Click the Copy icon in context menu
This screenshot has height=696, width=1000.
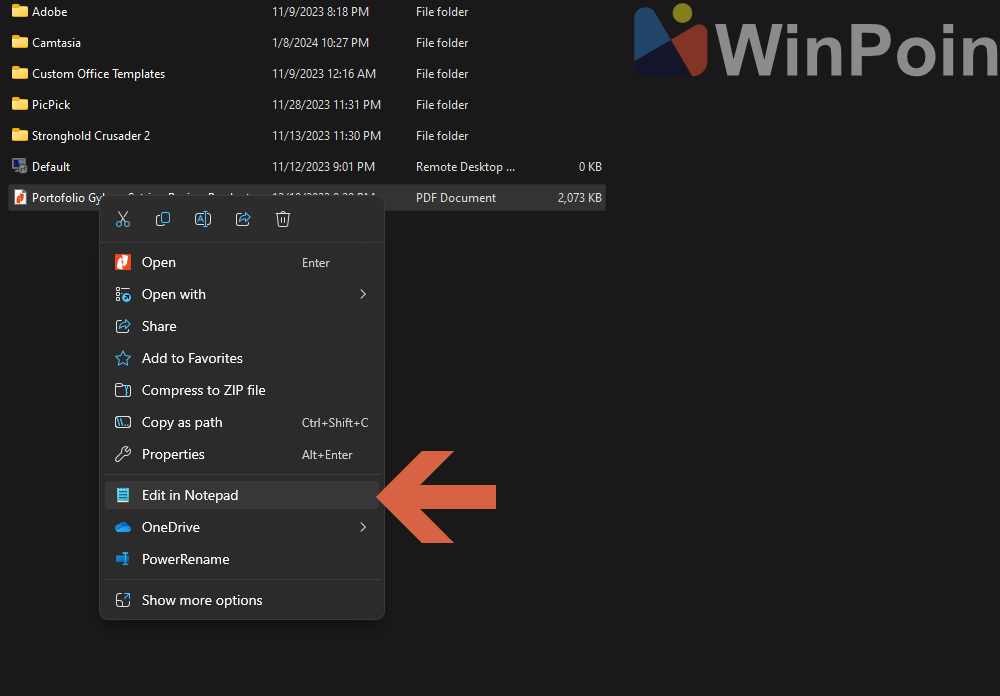pyautogui.click(x=163, y=220)
